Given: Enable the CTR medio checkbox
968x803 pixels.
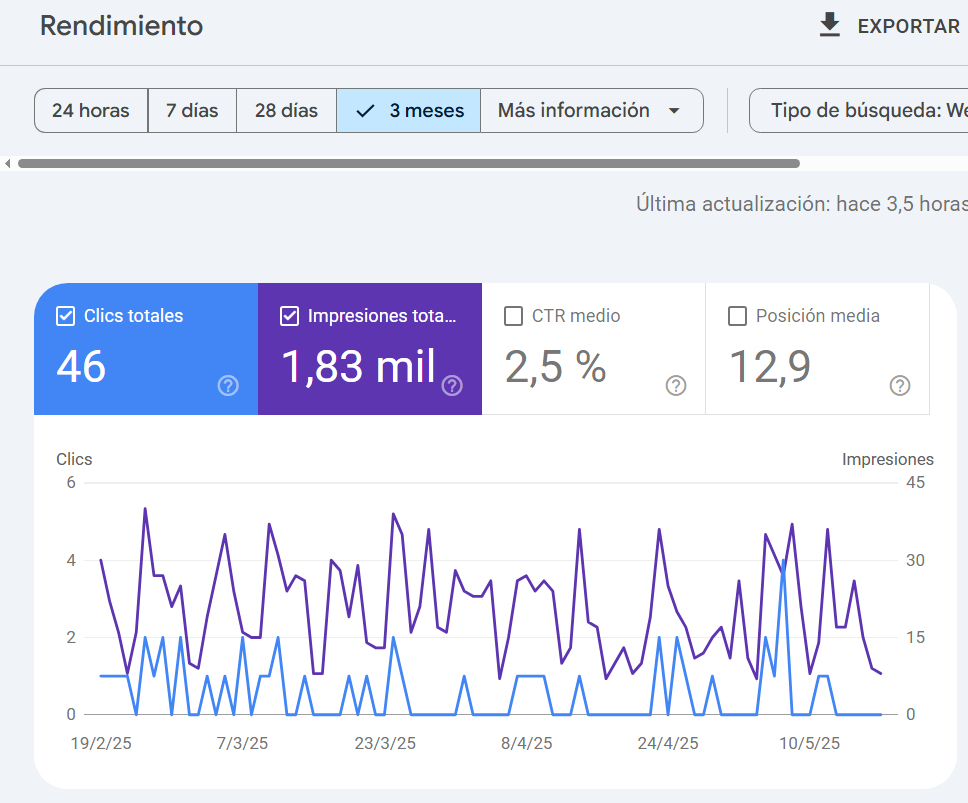Looking at the screenshot, I should pyautogui.click(x=514, y=316).
